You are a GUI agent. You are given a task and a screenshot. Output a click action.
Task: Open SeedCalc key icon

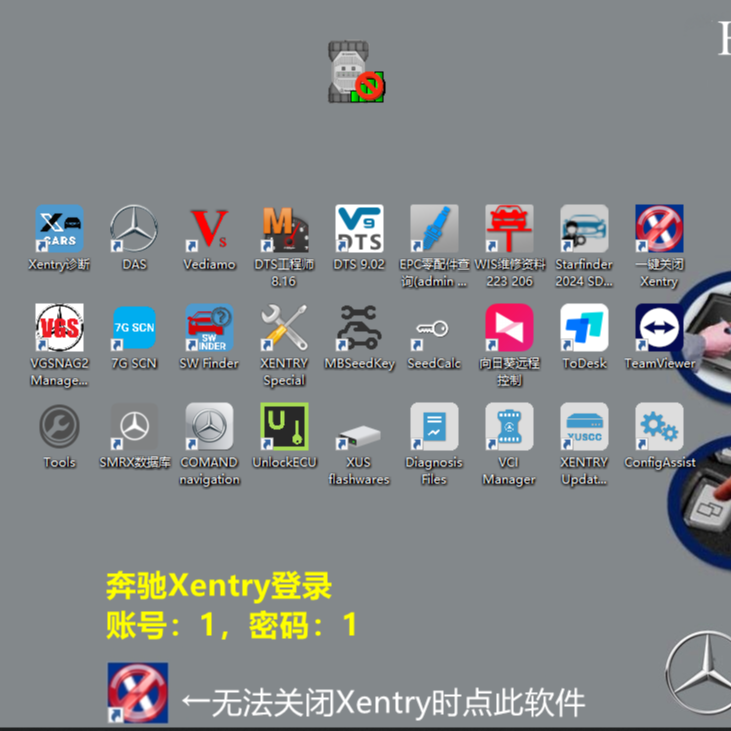(x=434, y=329)
